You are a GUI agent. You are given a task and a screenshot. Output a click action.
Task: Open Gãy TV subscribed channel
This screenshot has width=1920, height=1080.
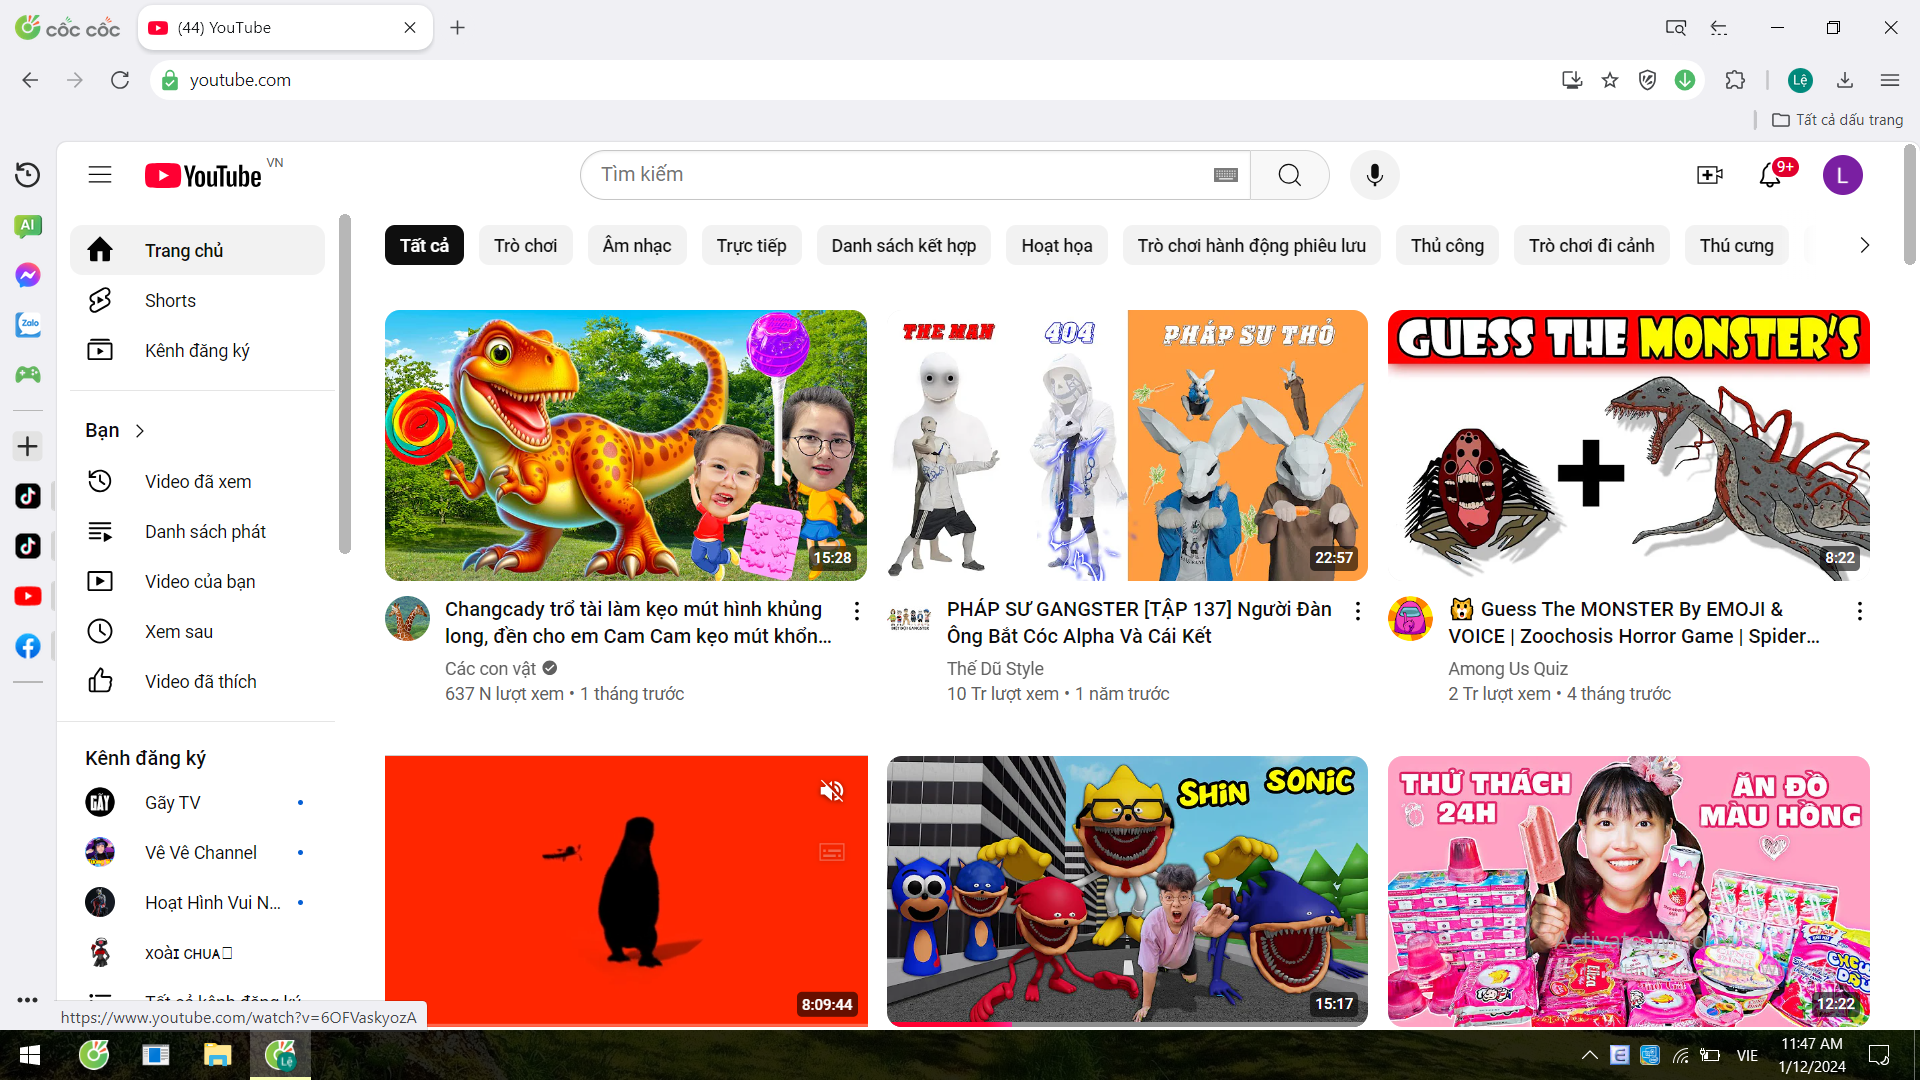pyautogui.click(x=172, y=802)
